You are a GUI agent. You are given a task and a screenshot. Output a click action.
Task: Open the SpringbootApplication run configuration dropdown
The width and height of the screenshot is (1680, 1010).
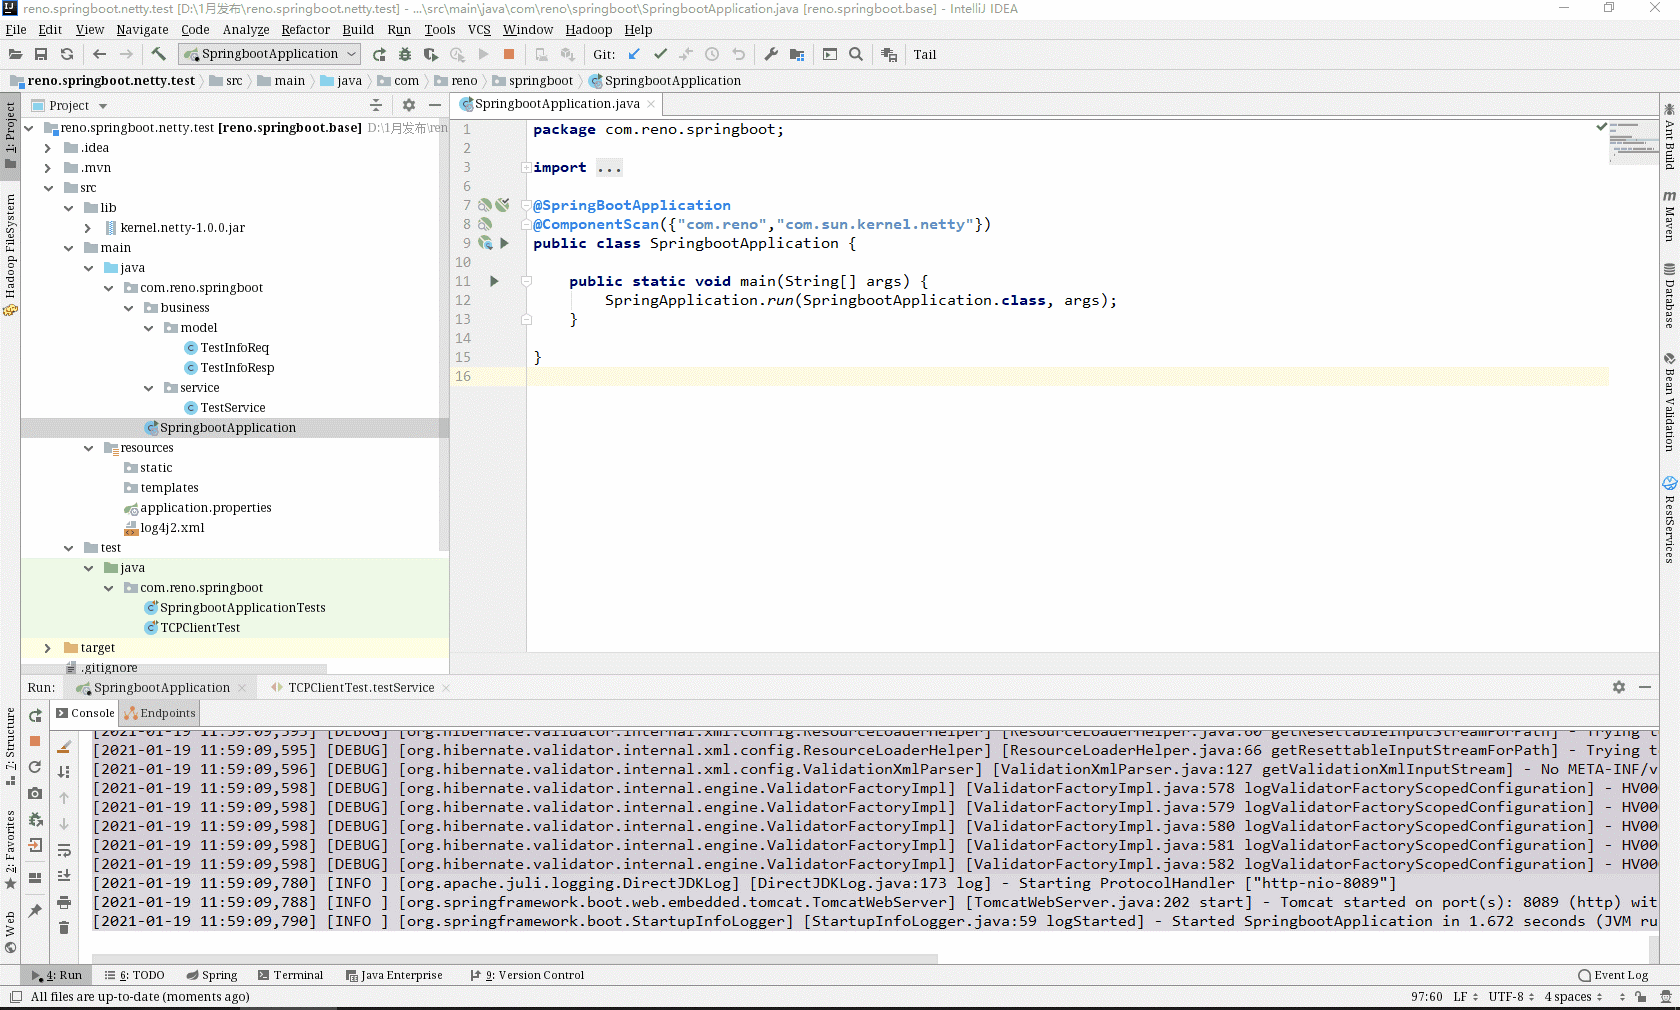(x=269, y=54)
